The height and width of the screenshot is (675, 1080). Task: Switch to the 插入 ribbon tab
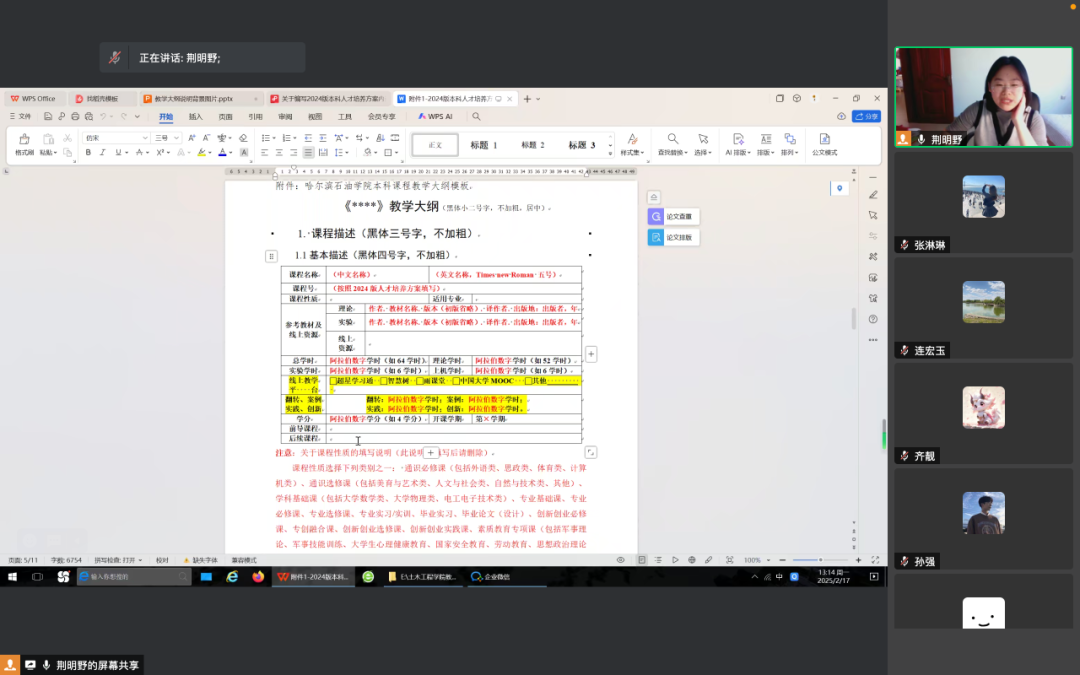196,116
